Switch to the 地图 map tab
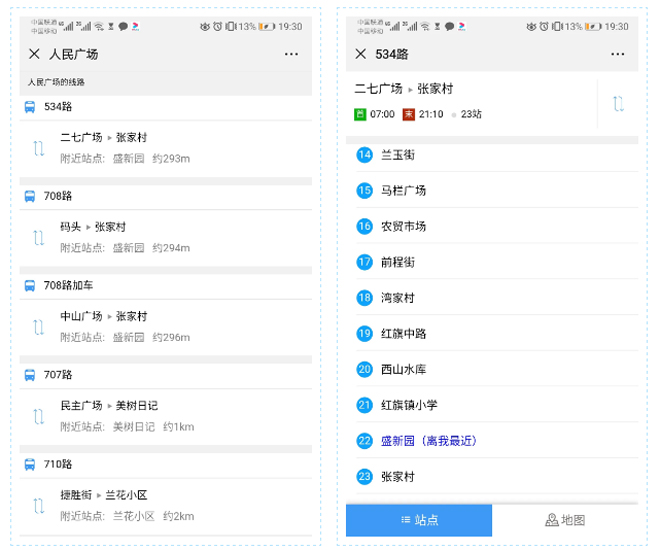Image resolution: width=660 pixels, height=550 pixels. coord(565,520)
